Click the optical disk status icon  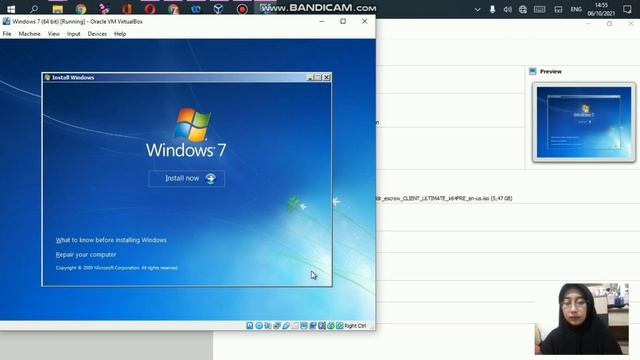click(x=259, y=326)
